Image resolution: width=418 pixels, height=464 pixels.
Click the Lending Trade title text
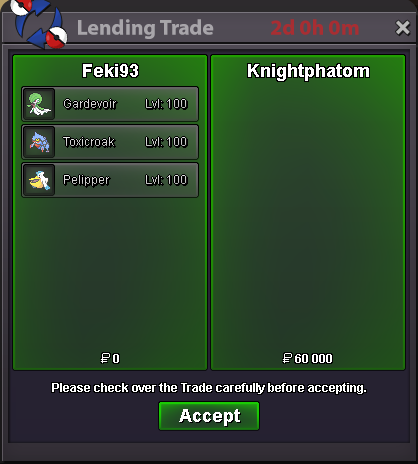pos(145,28)
